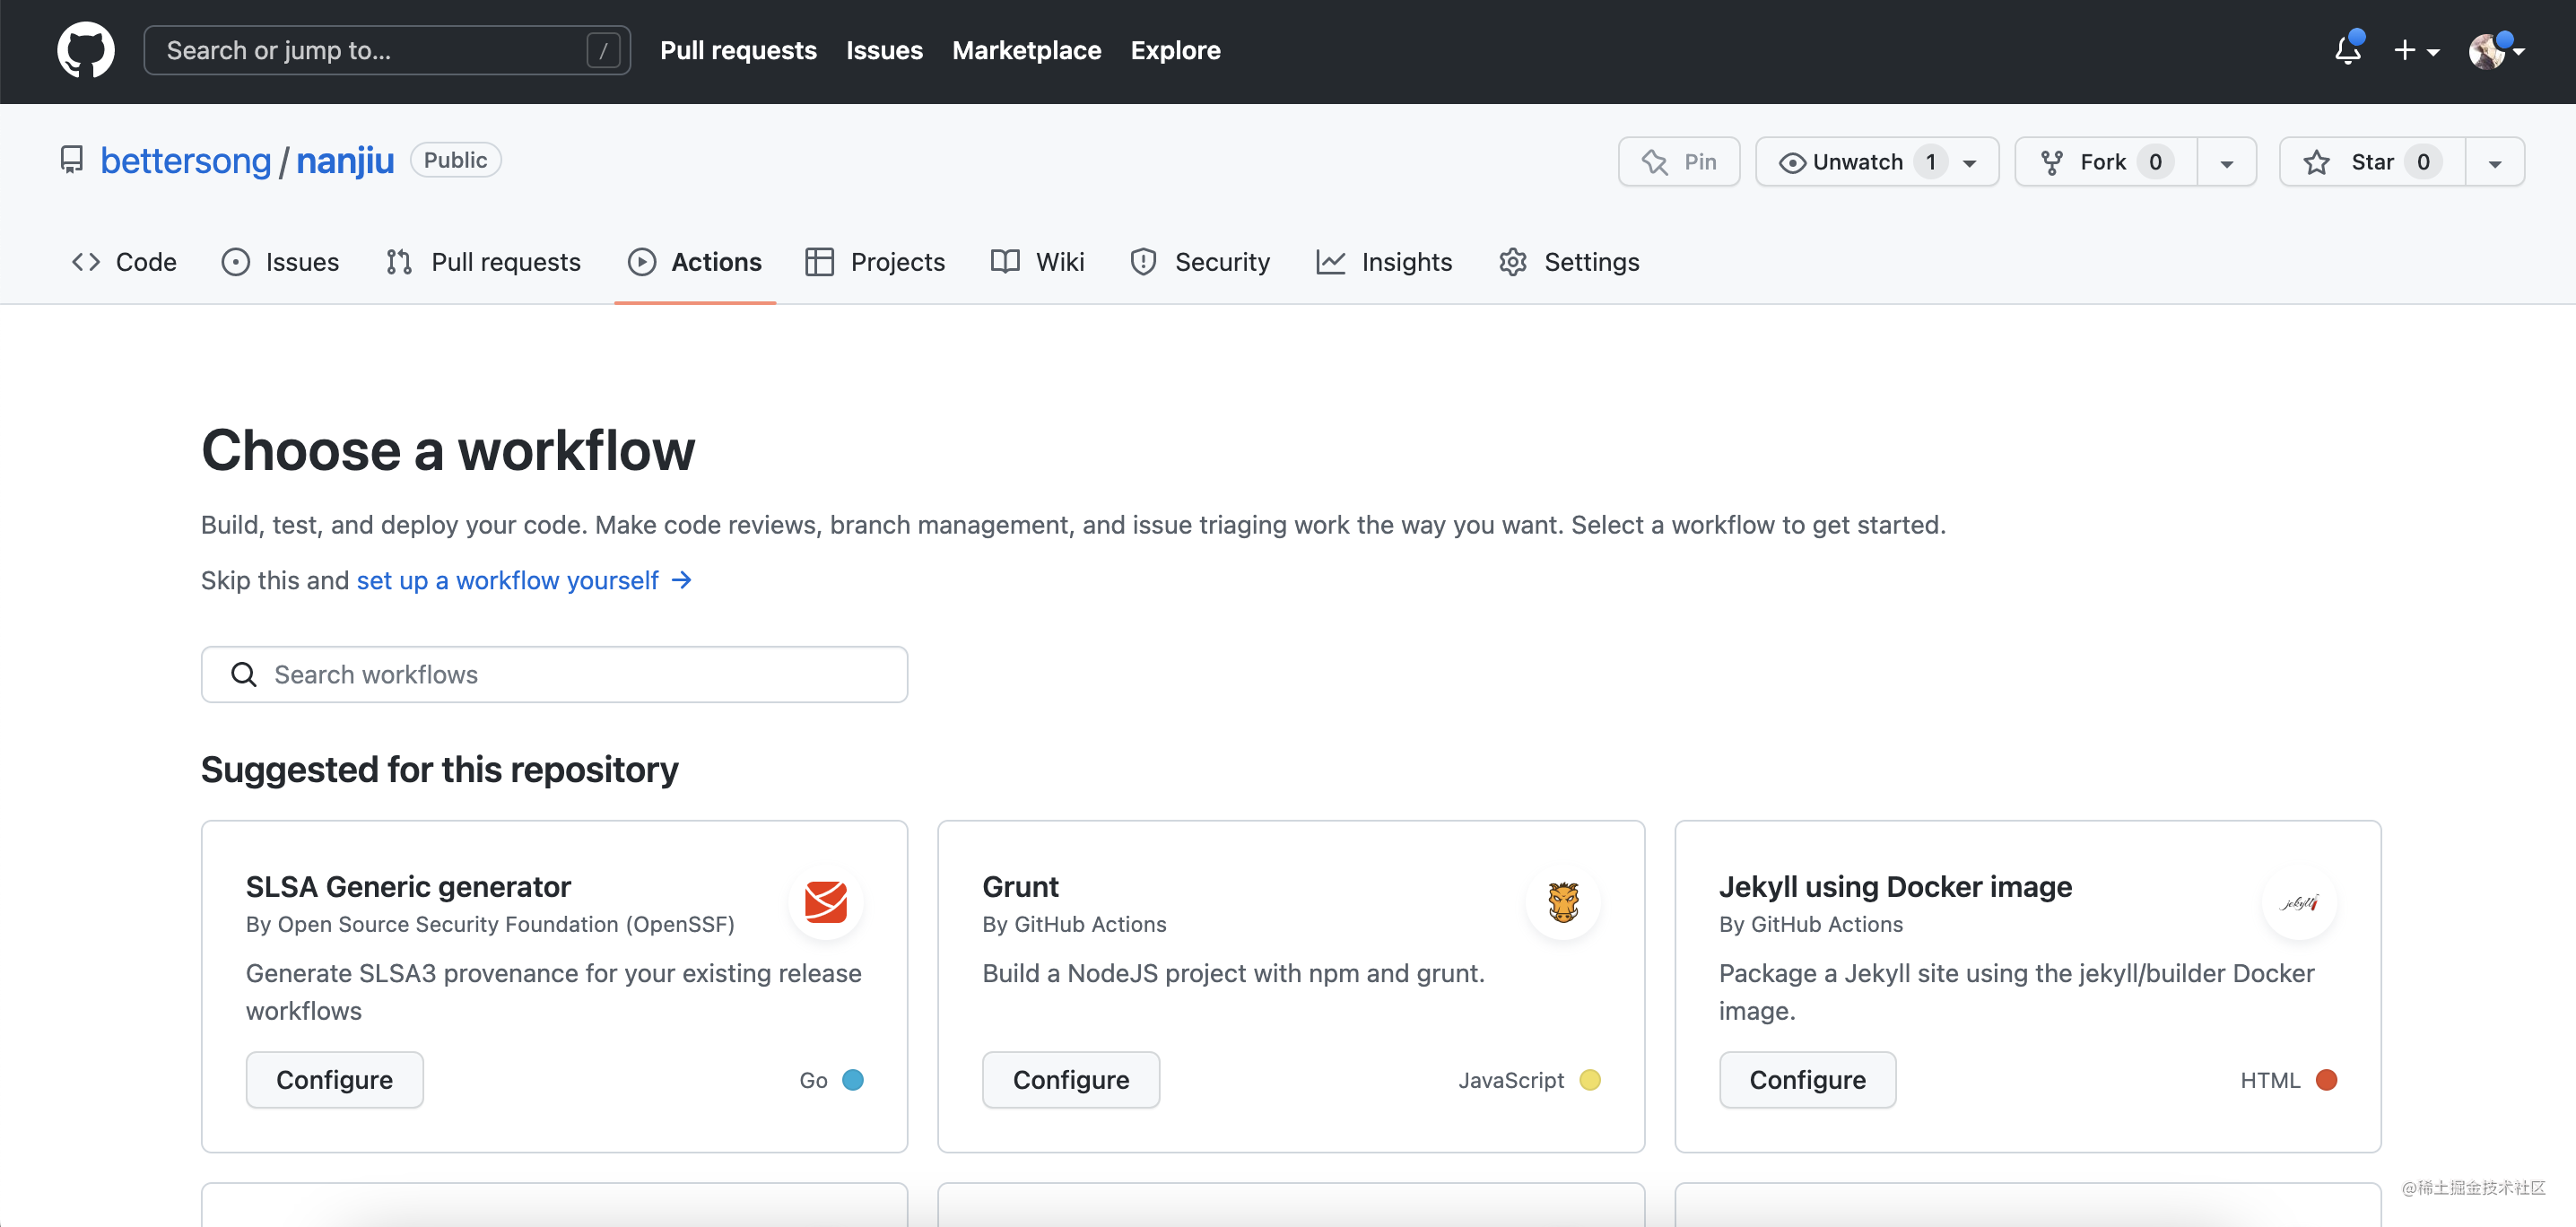2576x1227 pixels.
Task: Toggle the Unwatch dropdown arrow
Action: tap(1973, 160)
